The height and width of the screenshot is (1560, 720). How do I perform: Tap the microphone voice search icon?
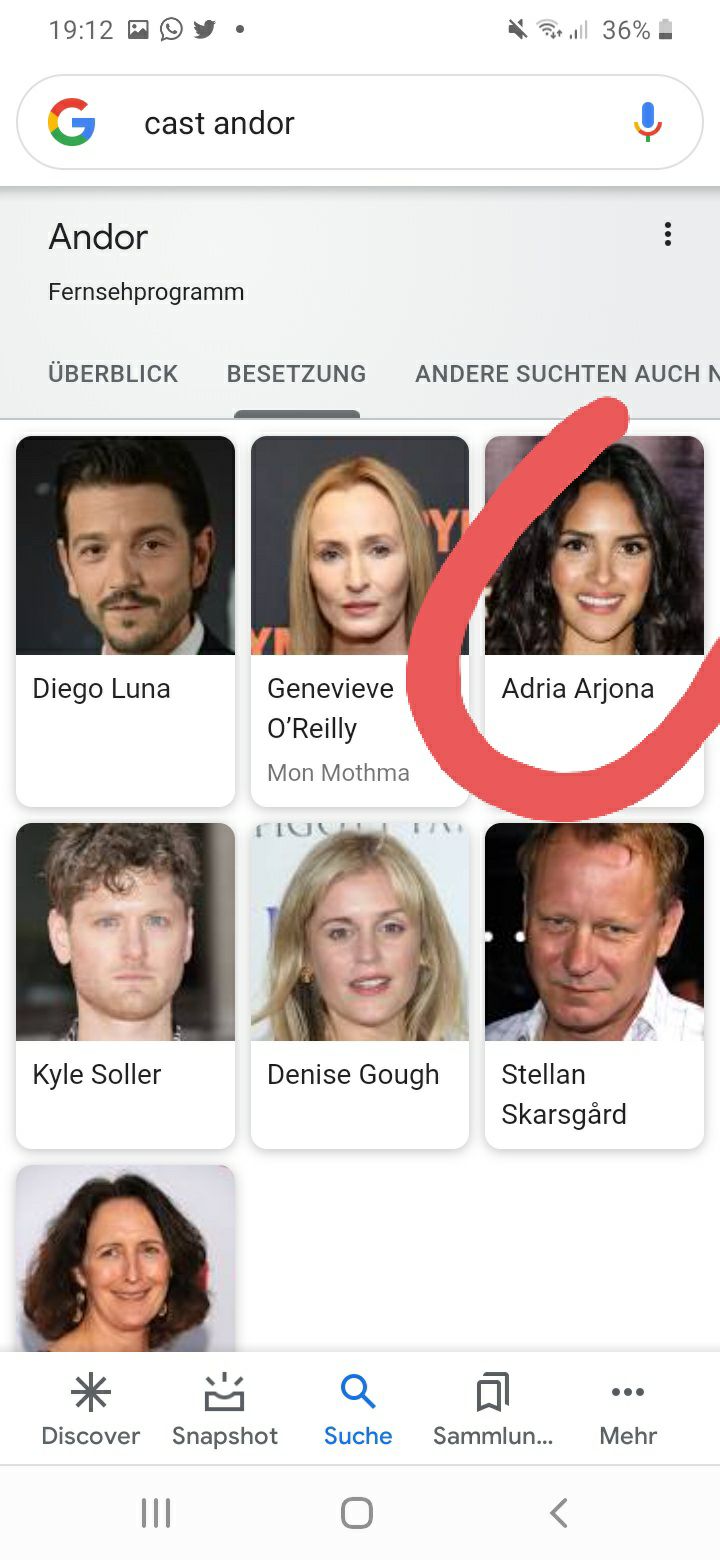(648, 122)
